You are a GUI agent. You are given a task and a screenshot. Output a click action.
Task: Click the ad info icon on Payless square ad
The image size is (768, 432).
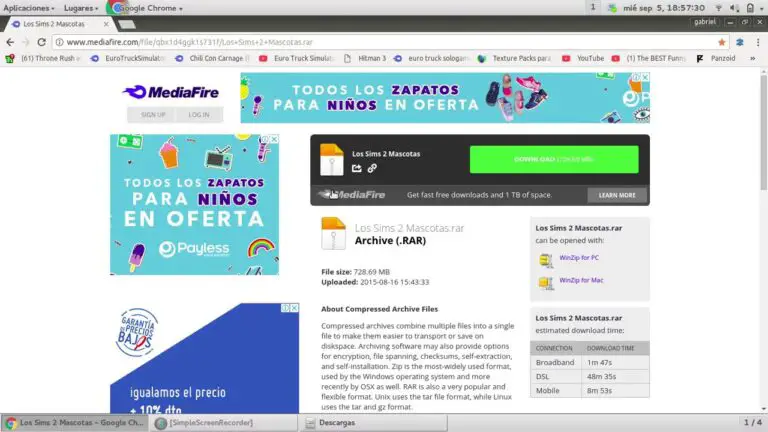pyautogui.click(x=265, y=139)
